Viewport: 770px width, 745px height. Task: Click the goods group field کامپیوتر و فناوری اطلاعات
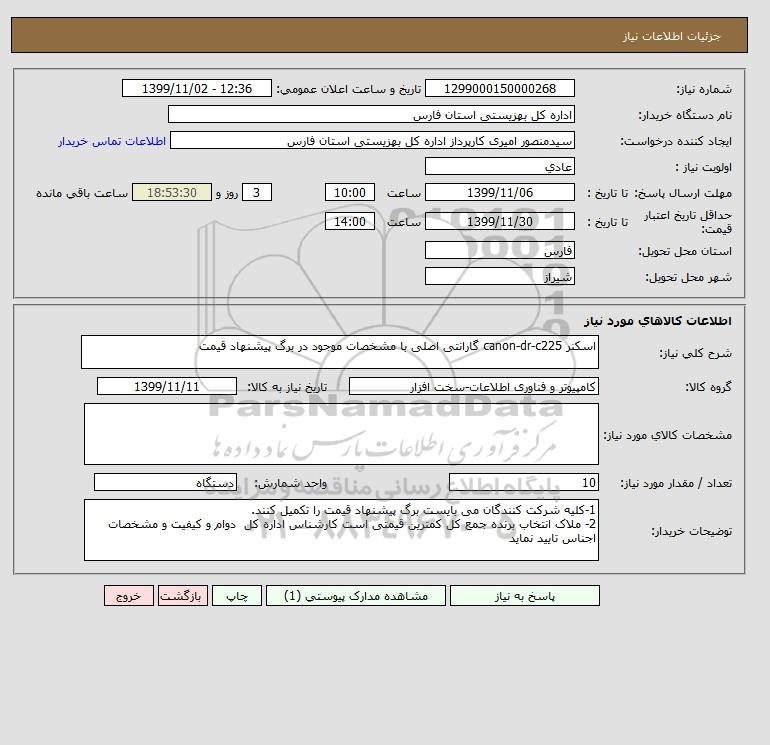[473, 386]
